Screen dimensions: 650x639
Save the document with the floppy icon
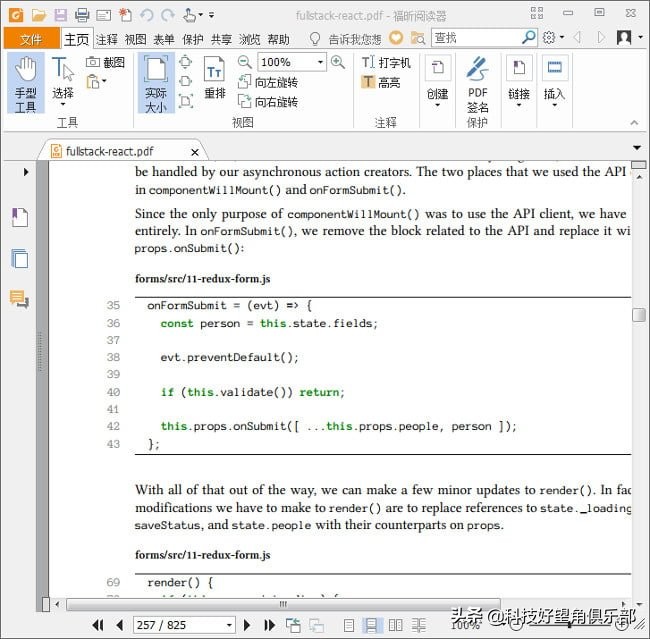coord(61,15)
